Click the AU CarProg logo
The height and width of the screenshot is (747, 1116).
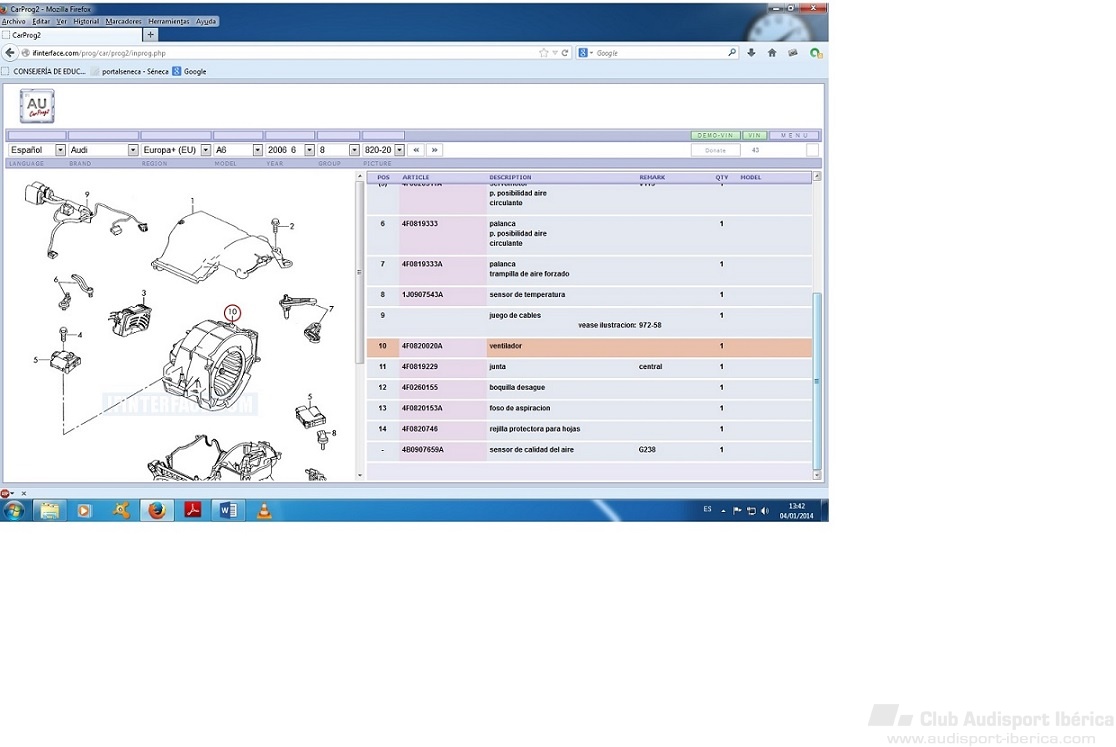pos(37,106)
